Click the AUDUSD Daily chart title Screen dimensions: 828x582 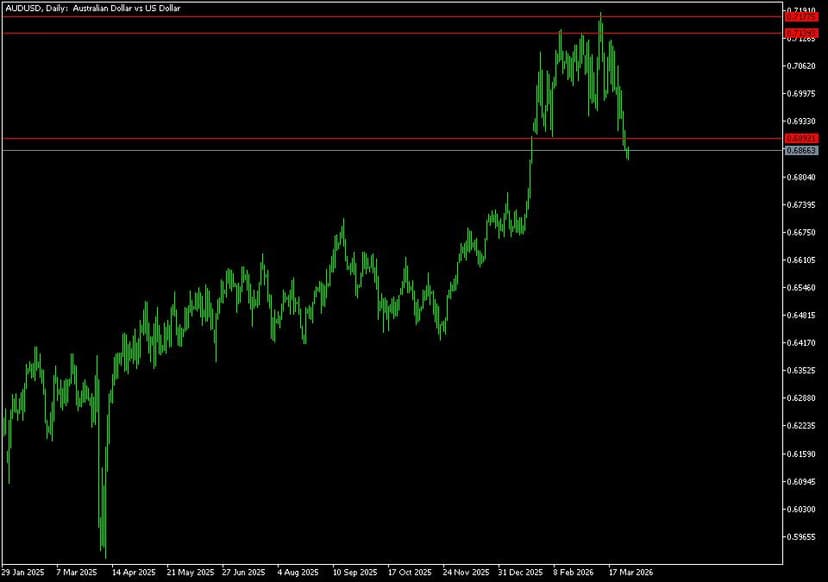click(x=82, y=8)
